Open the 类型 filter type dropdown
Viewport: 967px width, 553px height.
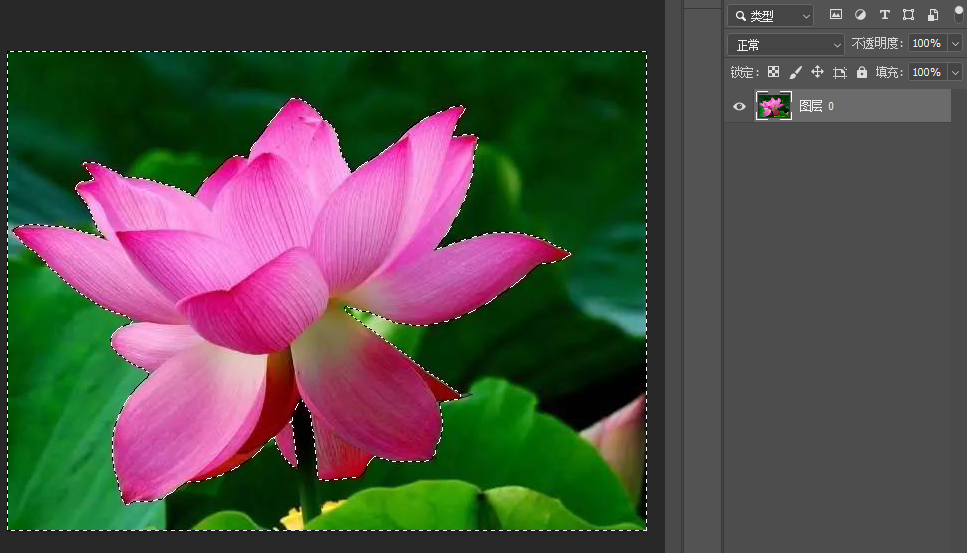point(770,16)
